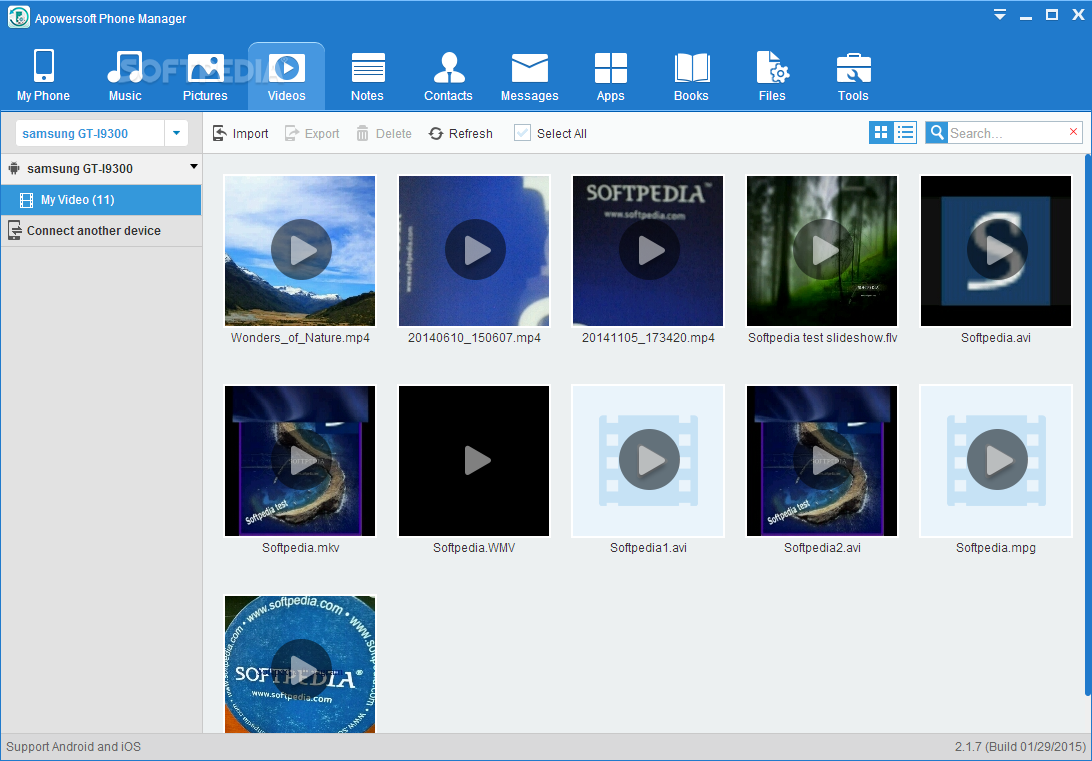Clear the search box with red X

pos(1073,131)
